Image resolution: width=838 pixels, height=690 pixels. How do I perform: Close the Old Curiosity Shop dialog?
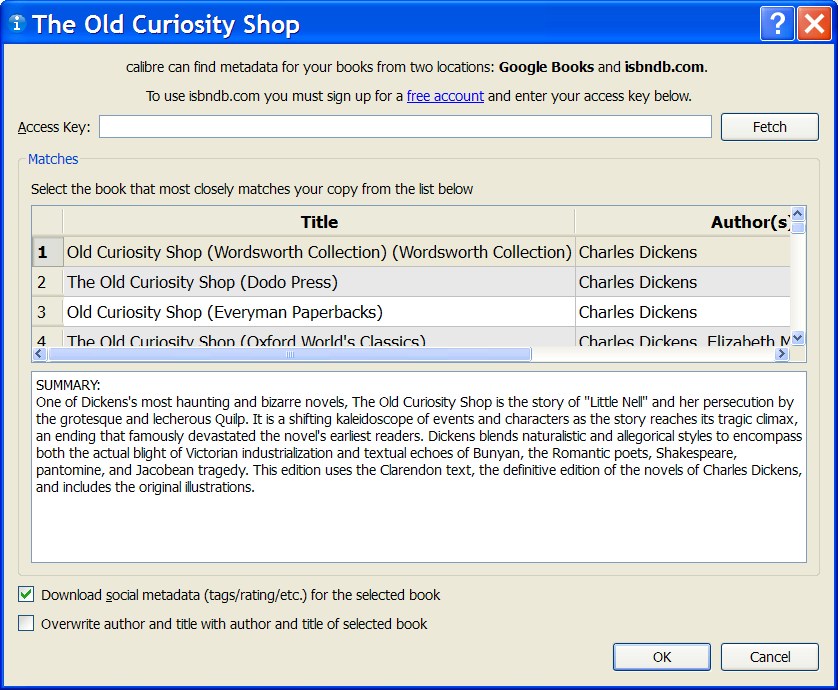812,24
